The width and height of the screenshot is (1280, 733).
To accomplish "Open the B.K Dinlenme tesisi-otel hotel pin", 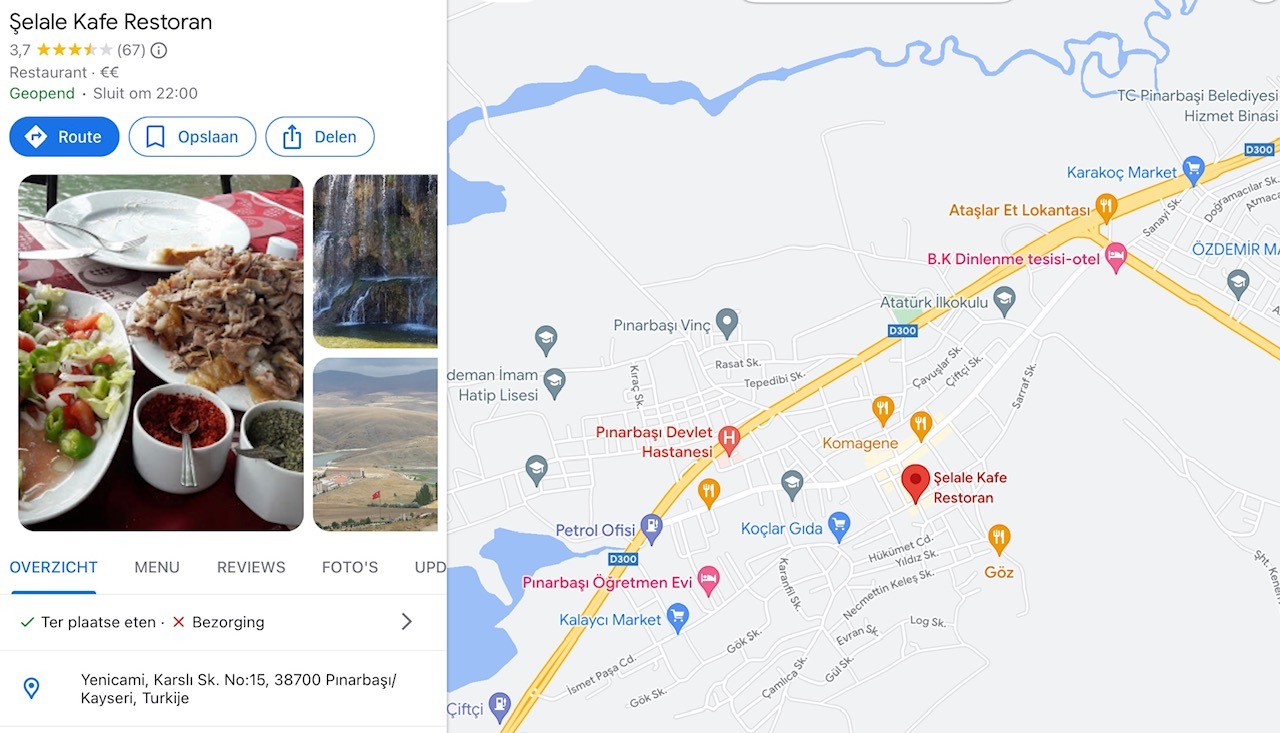I will (1116, 257).
